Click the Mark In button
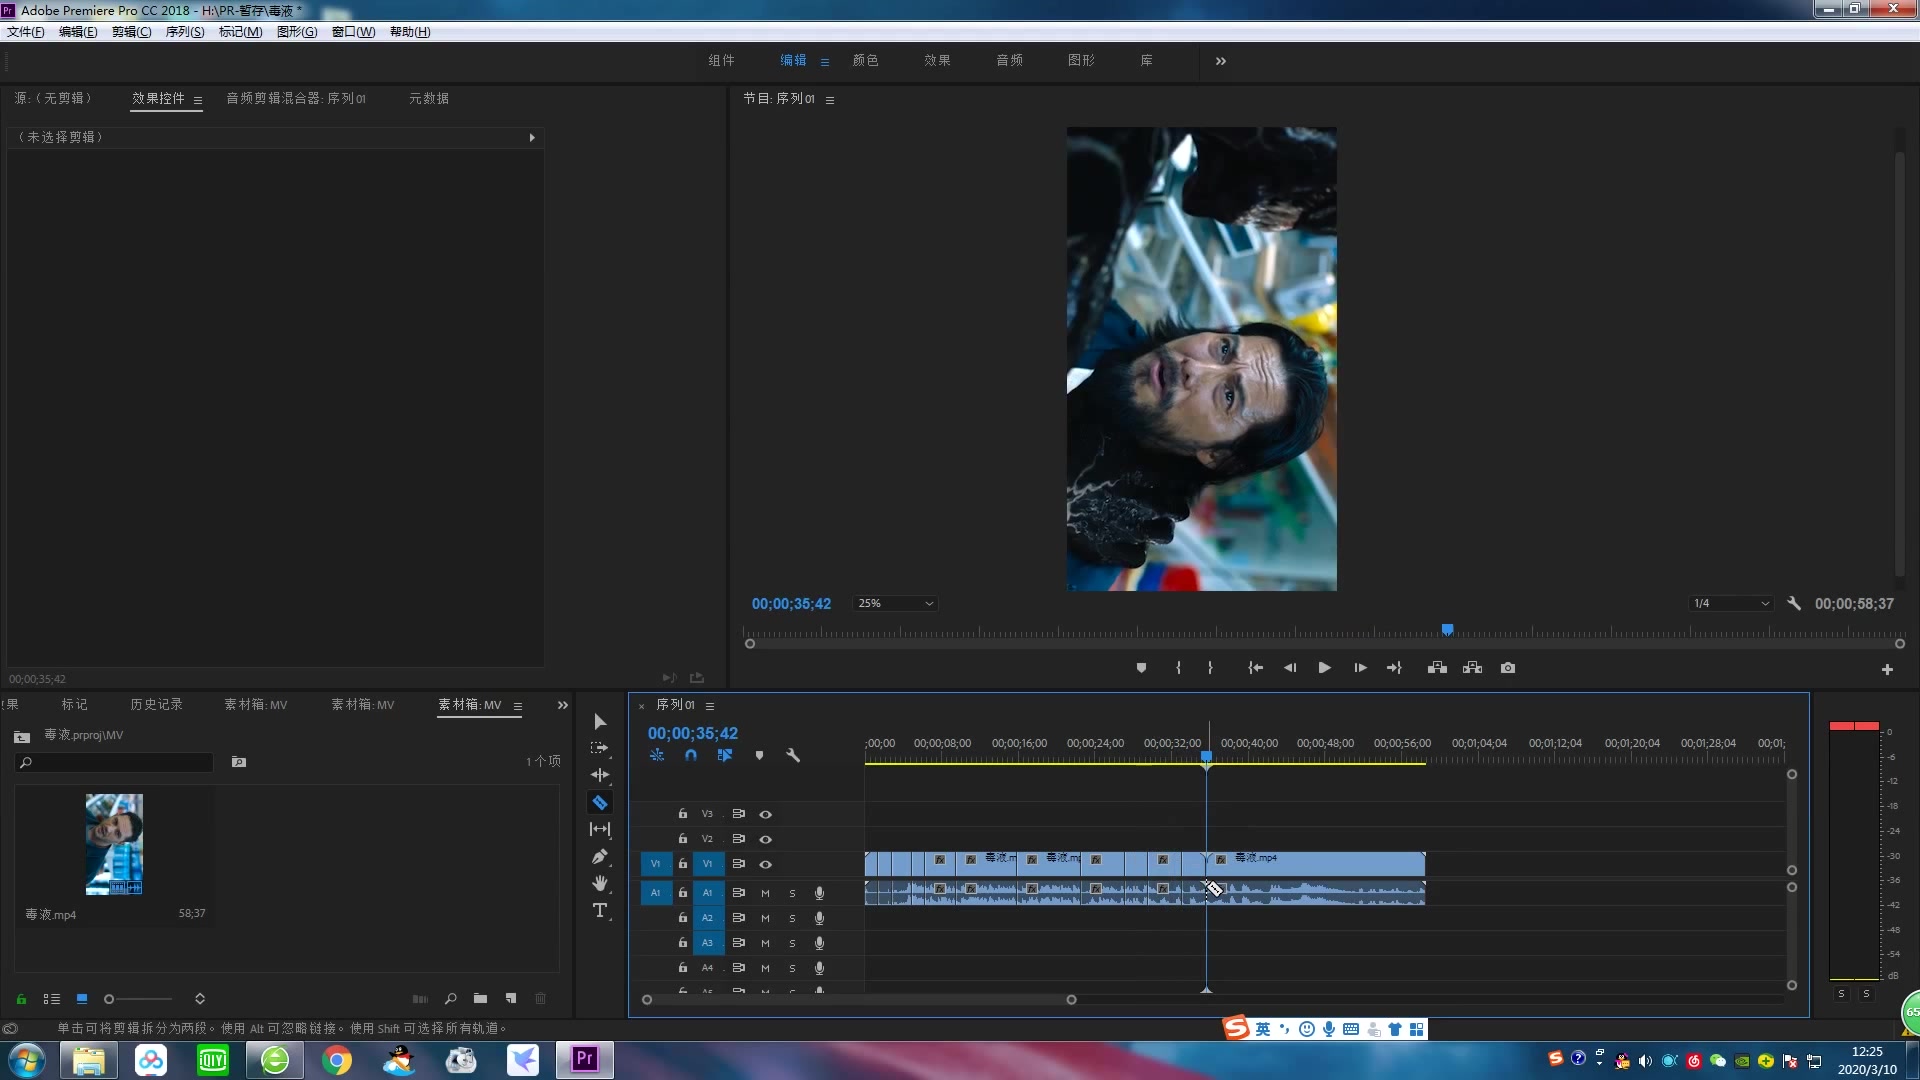Viewport: 1920px width, 1080px height. pyautogui.click(x=1178, y=668)
